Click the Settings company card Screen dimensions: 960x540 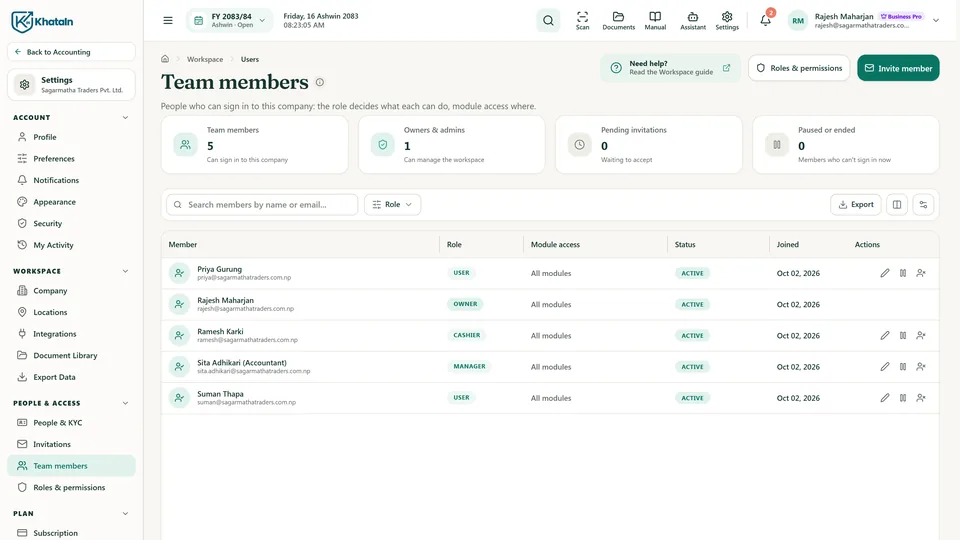(x=71, y=84)
